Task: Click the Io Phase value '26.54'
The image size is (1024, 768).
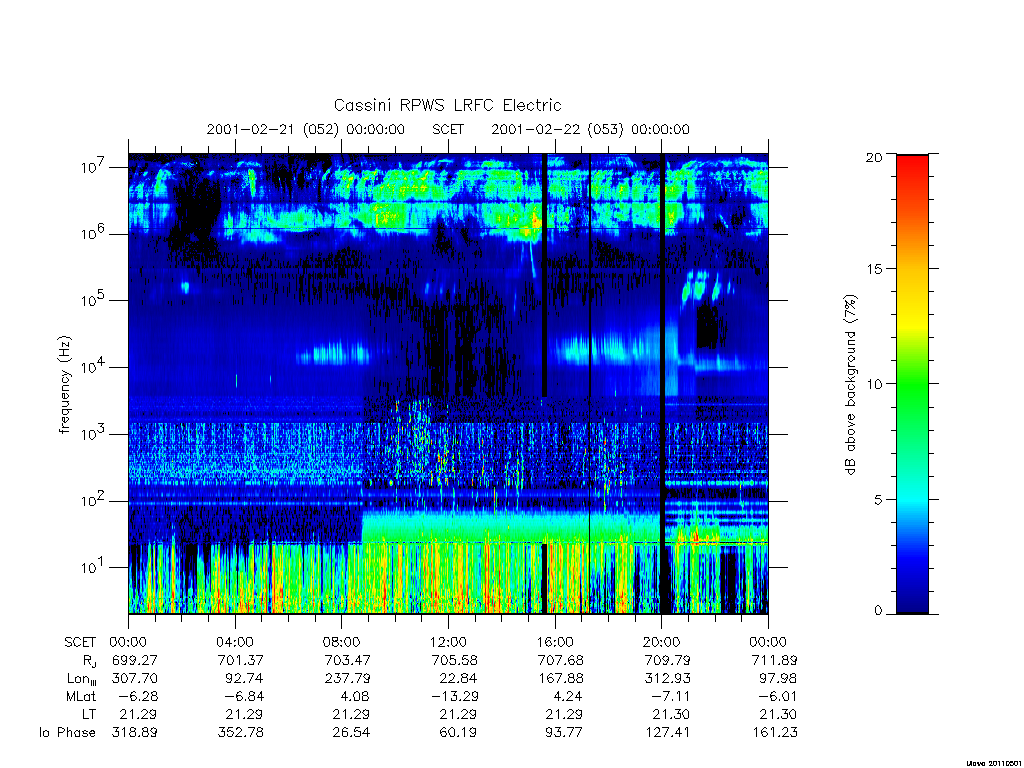Action: click(351, 733)
